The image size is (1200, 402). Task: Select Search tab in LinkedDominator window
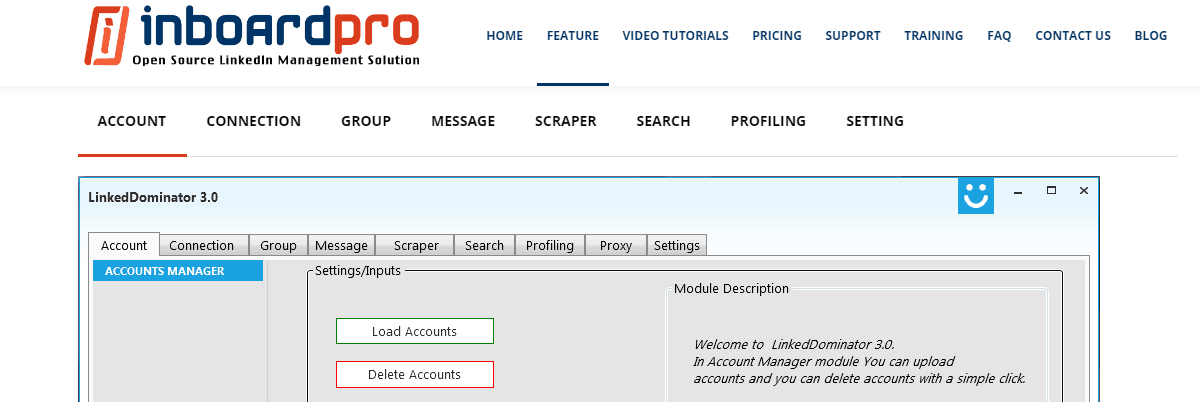tap(485, 245)
